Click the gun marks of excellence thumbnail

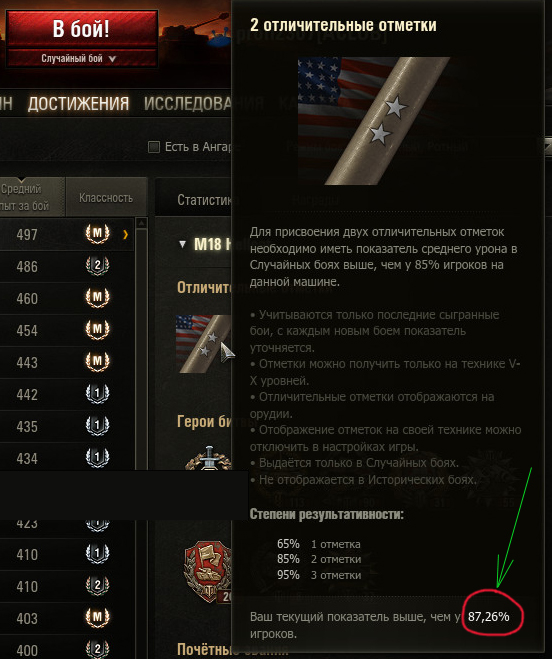[x=203, y=343]
